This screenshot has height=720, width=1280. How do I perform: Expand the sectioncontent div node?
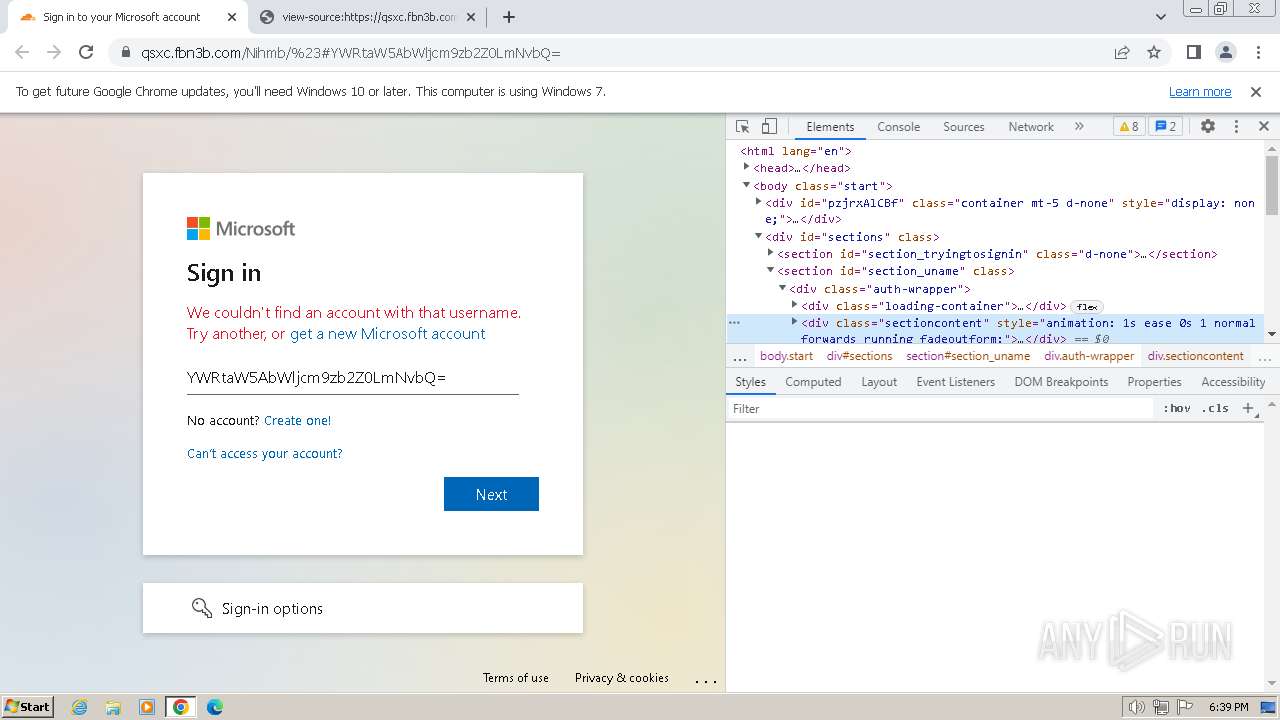(x=794, y=322)
